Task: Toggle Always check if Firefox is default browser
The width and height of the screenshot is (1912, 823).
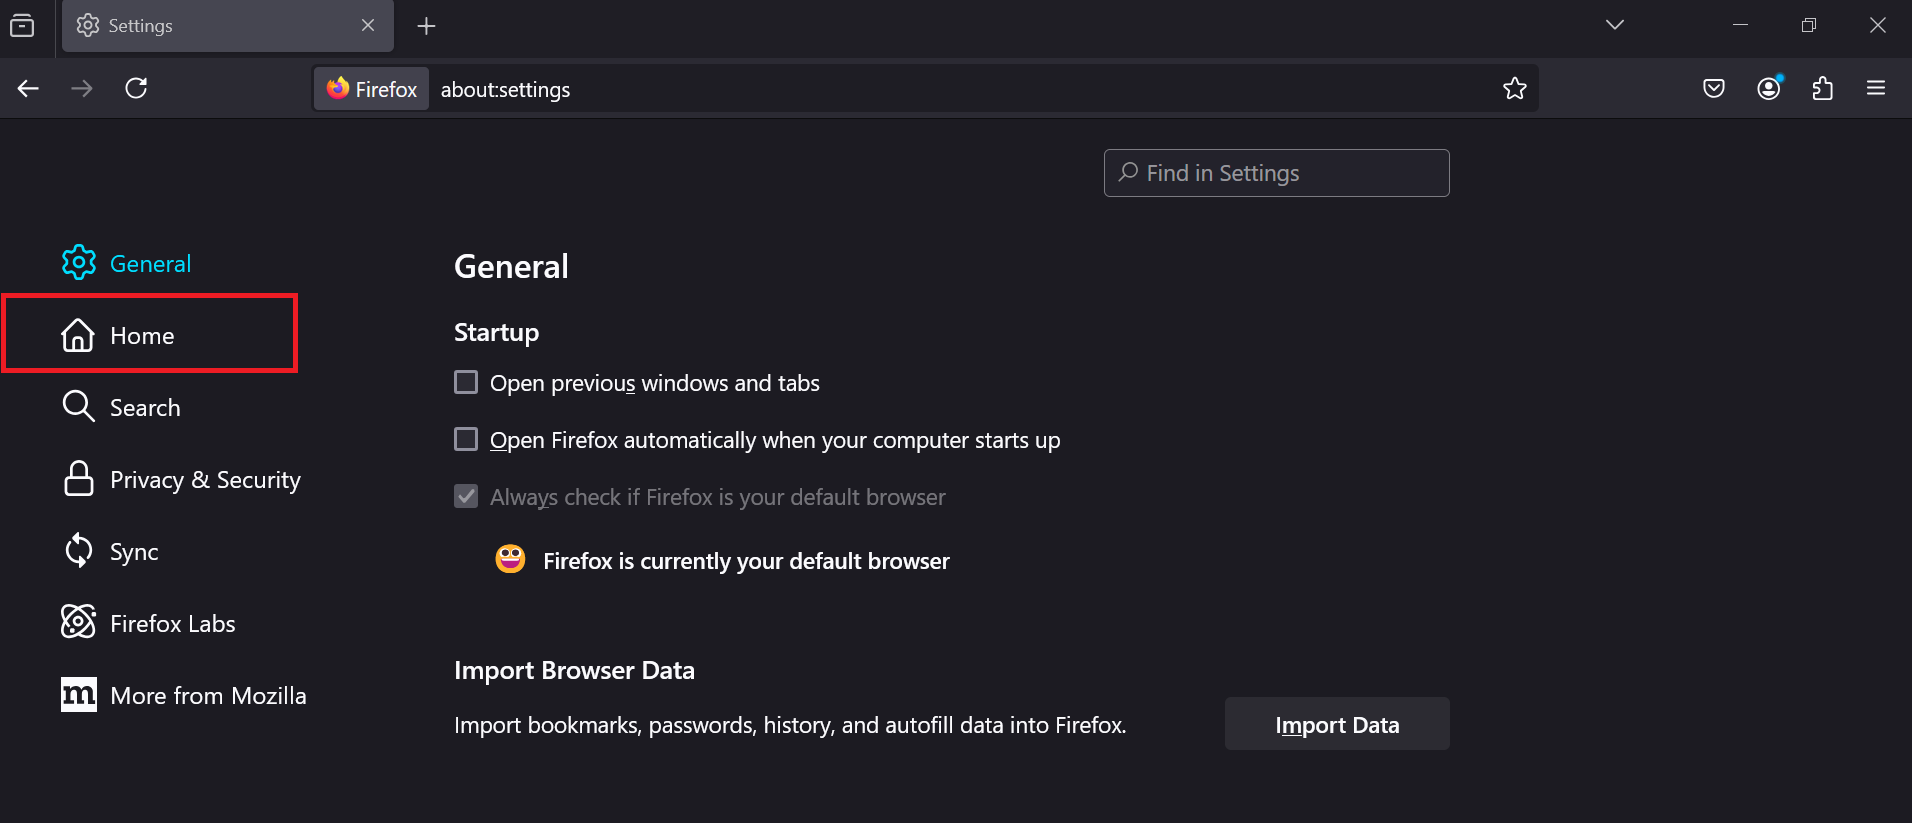Action: click(466, 497)
